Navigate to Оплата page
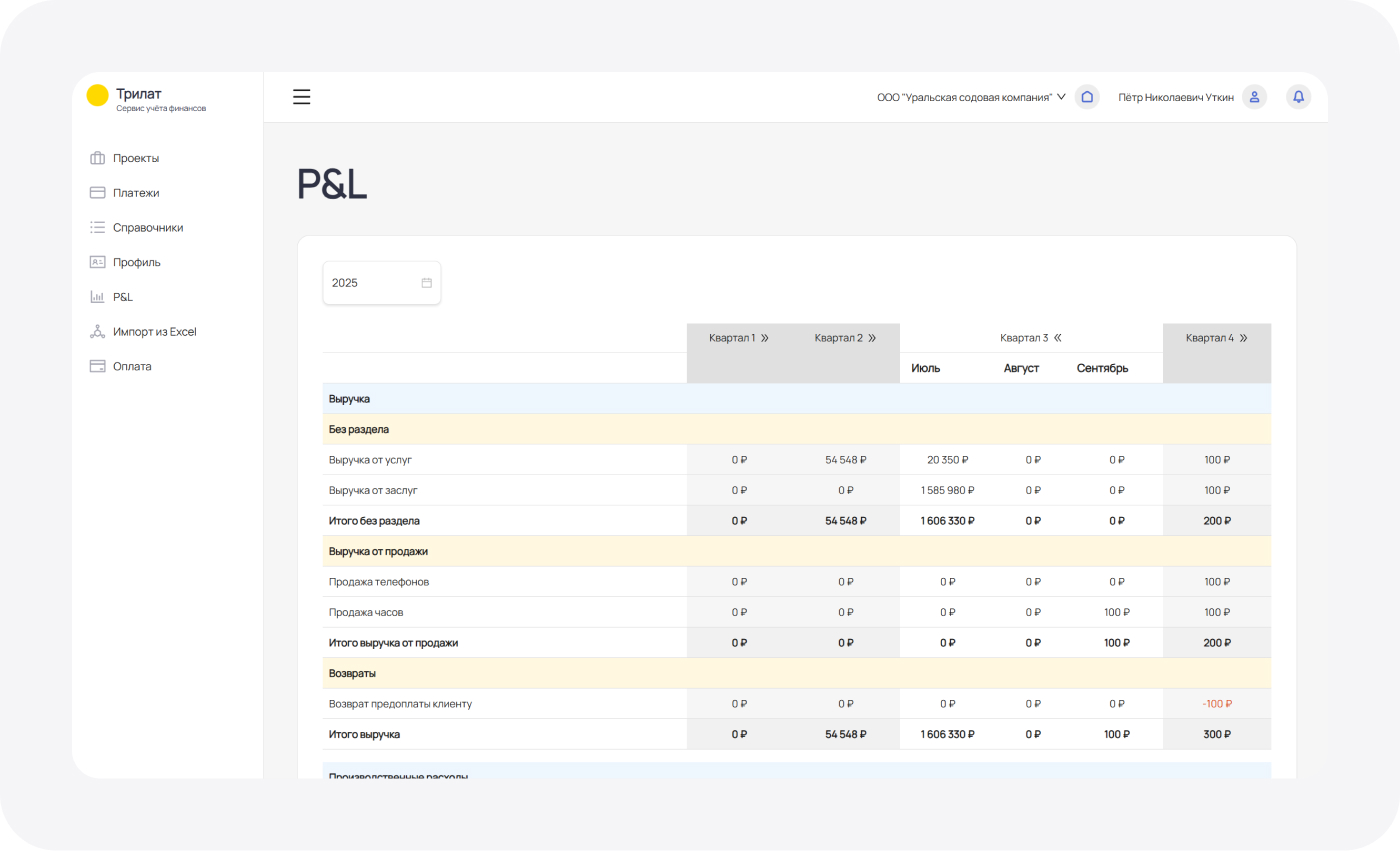 pos(132,366)
